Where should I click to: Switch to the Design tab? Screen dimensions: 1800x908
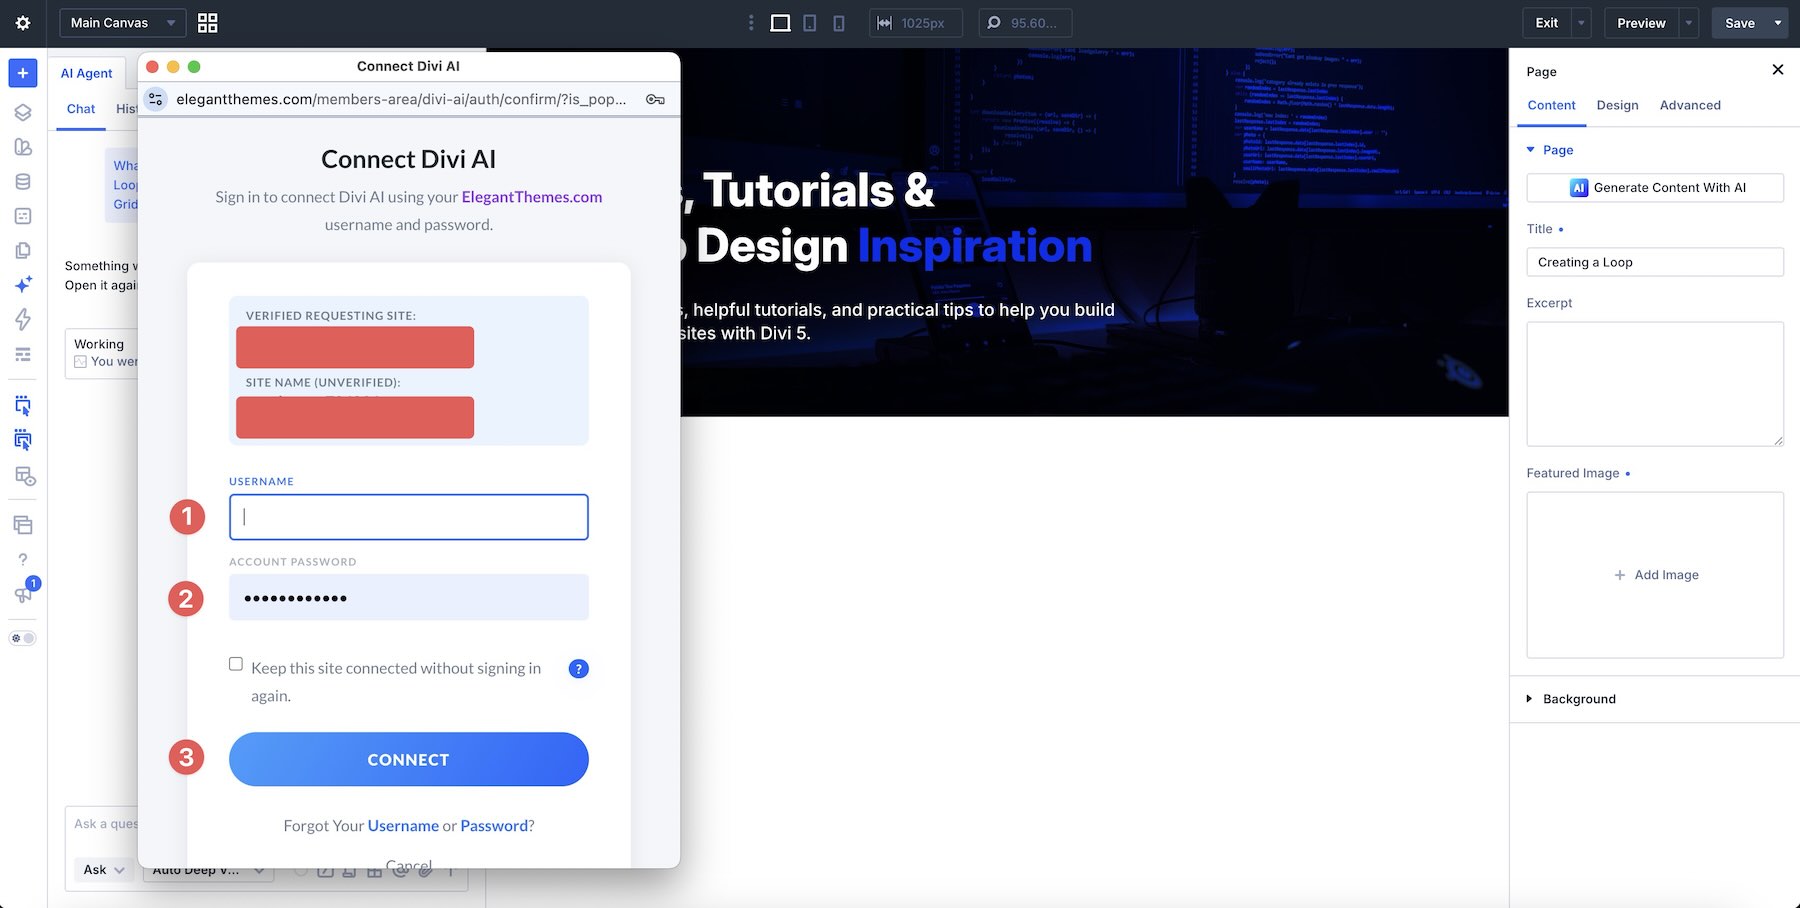click(1617, 105)
